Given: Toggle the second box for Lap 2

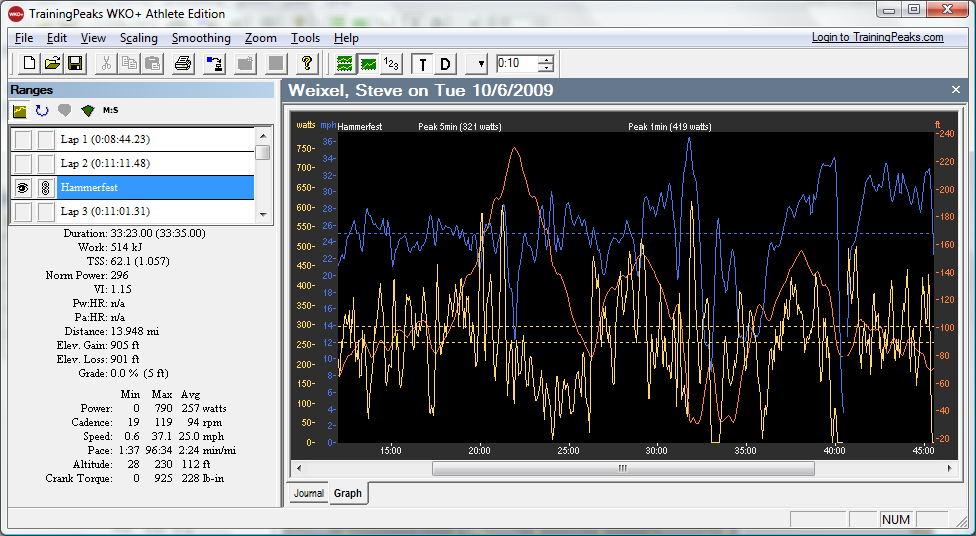Looking at the screenshot, I should (45, 164).
